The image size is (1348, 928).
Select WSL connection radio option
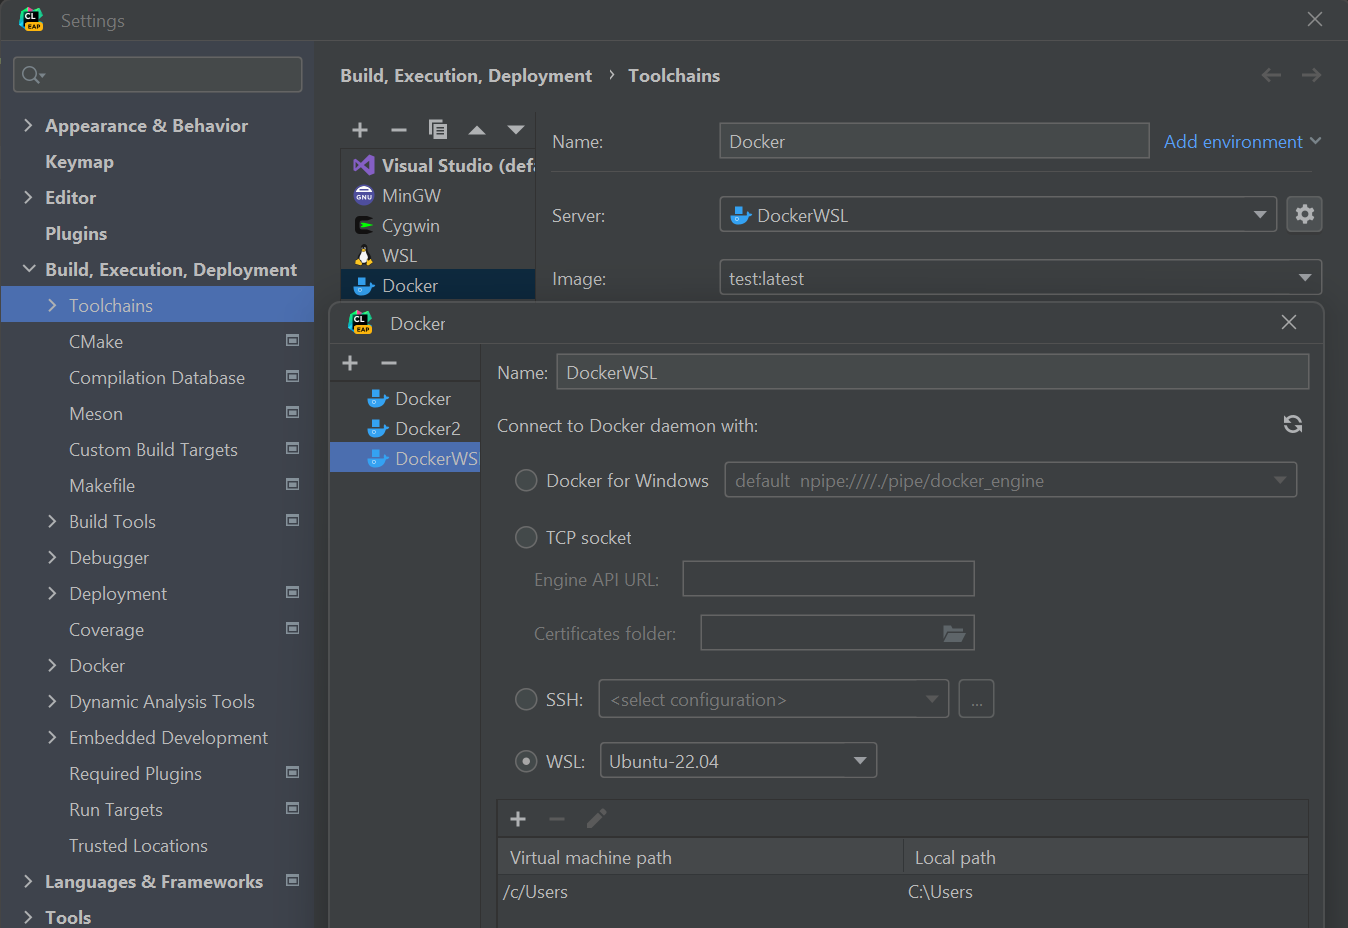[x=526, y=762]
